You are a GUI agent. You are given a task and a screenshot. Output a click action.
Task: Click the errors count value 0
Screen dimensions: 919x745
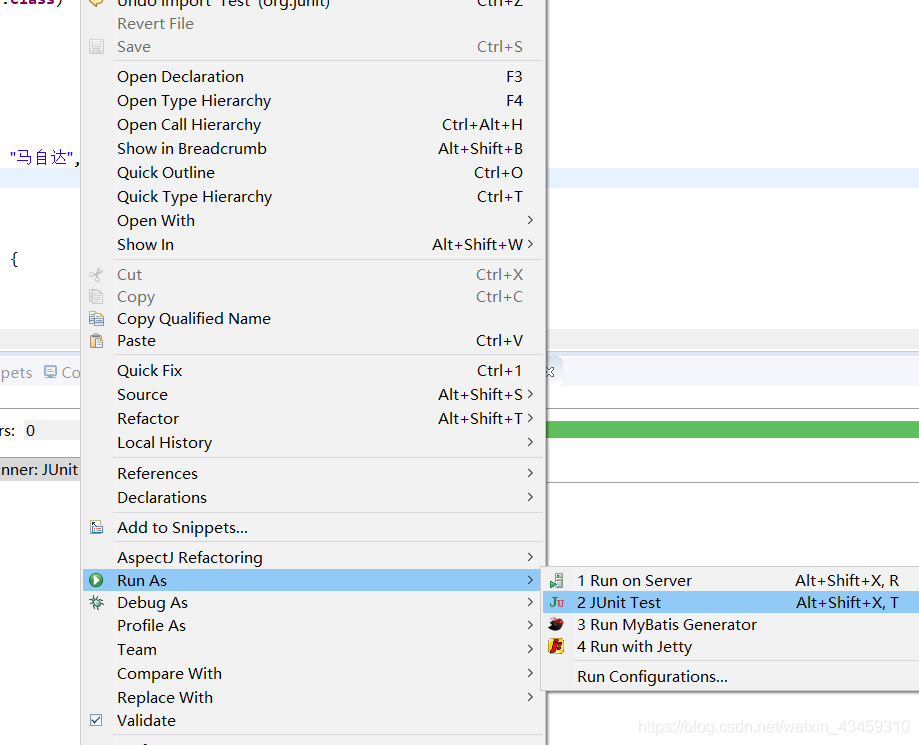point(30,431)
